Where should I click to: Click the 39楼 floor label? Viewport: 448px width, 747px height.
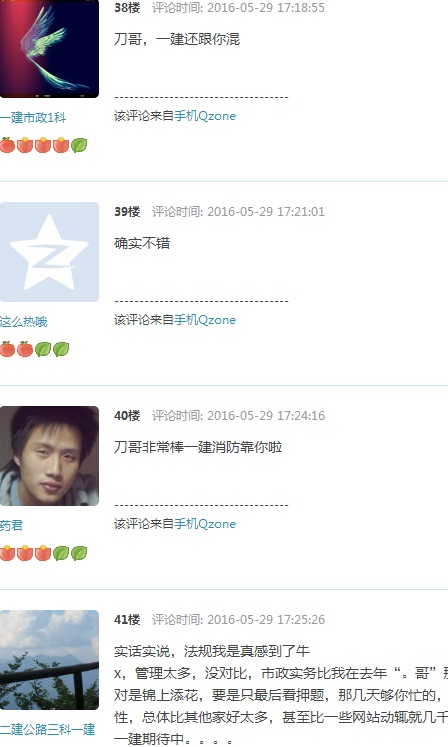[127, 212]
